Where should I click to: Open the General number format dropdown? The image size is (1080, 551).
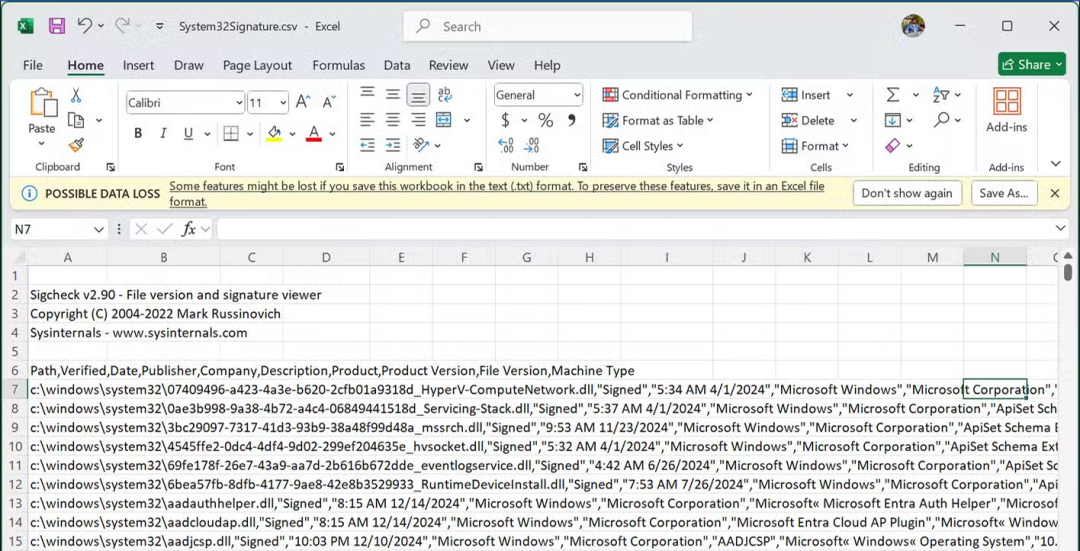pyautogui.click(x=577, y=95)
